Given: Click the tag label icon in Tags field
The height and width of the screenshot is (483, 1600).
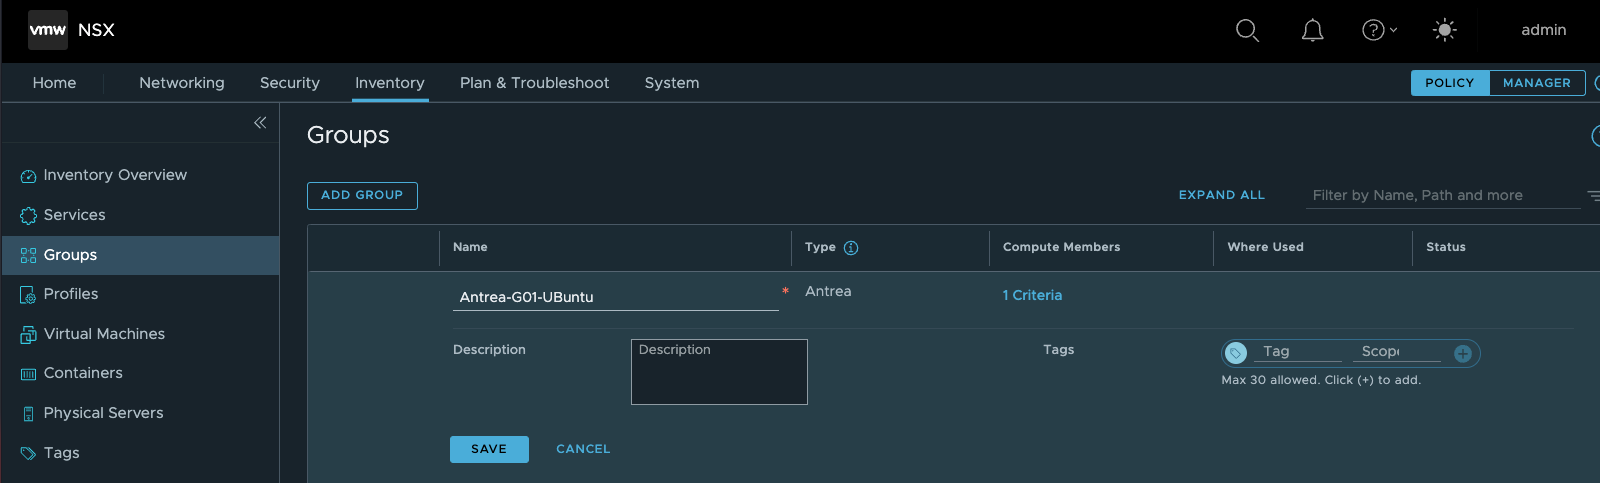Looking at the screenshot, I should click(1236, 353).
